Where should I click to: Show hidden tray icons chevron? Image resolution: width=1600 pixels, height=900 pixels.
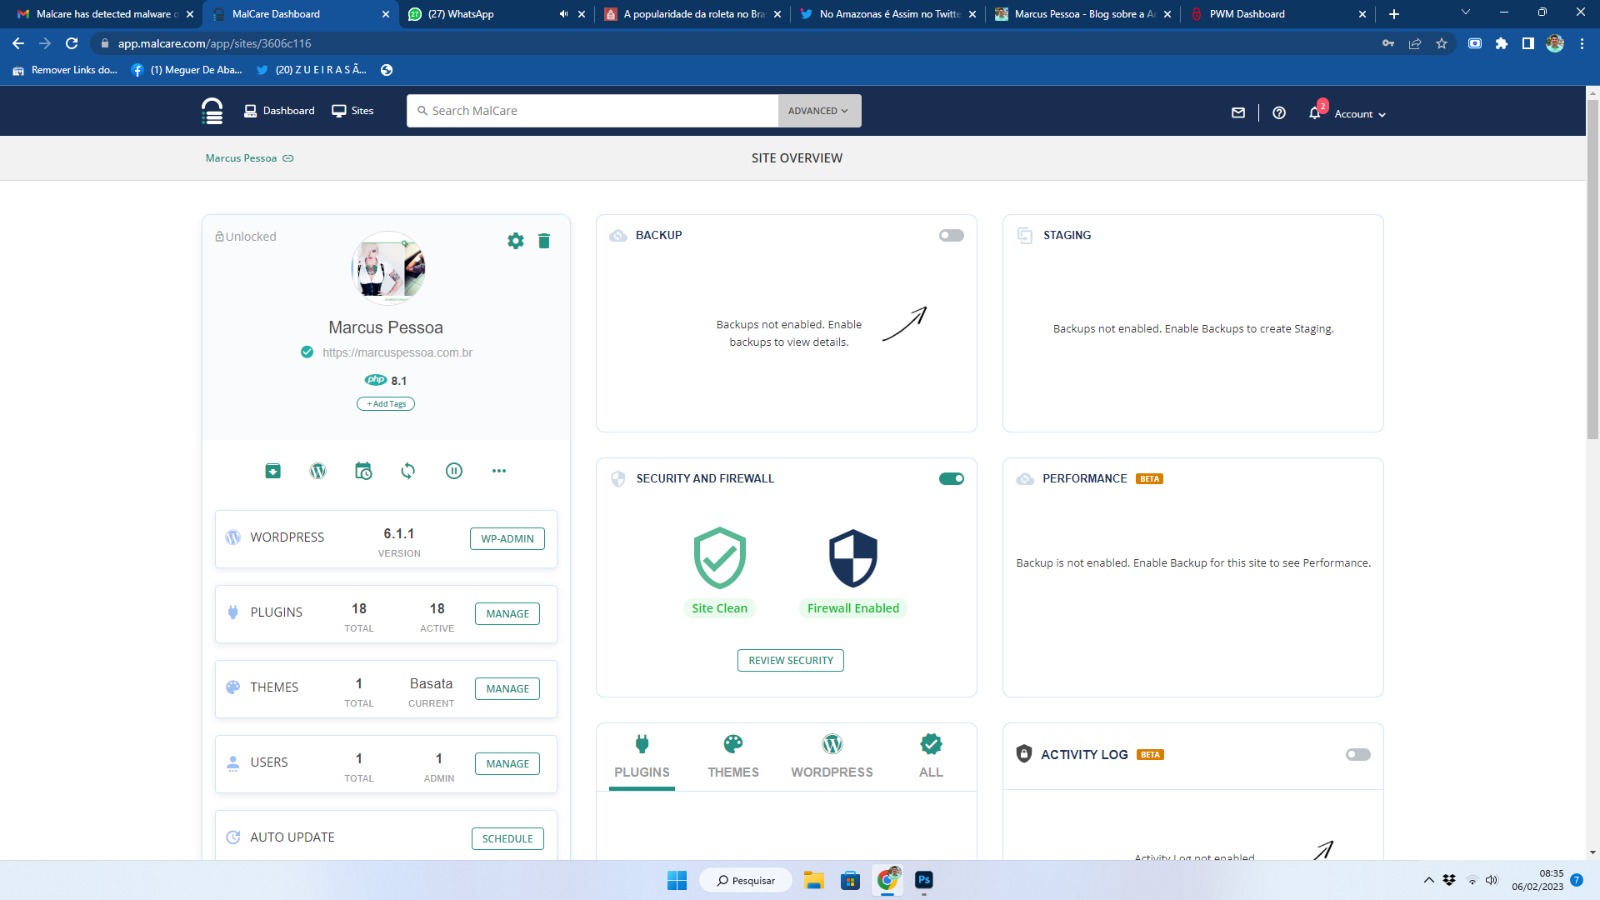(x=1428, y=880)
